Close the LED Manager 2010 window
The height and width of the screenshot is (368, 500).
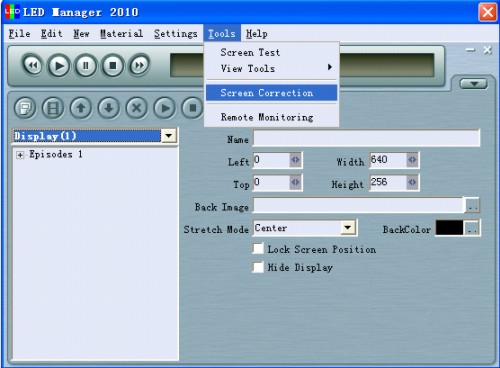[x=487, y=12]
